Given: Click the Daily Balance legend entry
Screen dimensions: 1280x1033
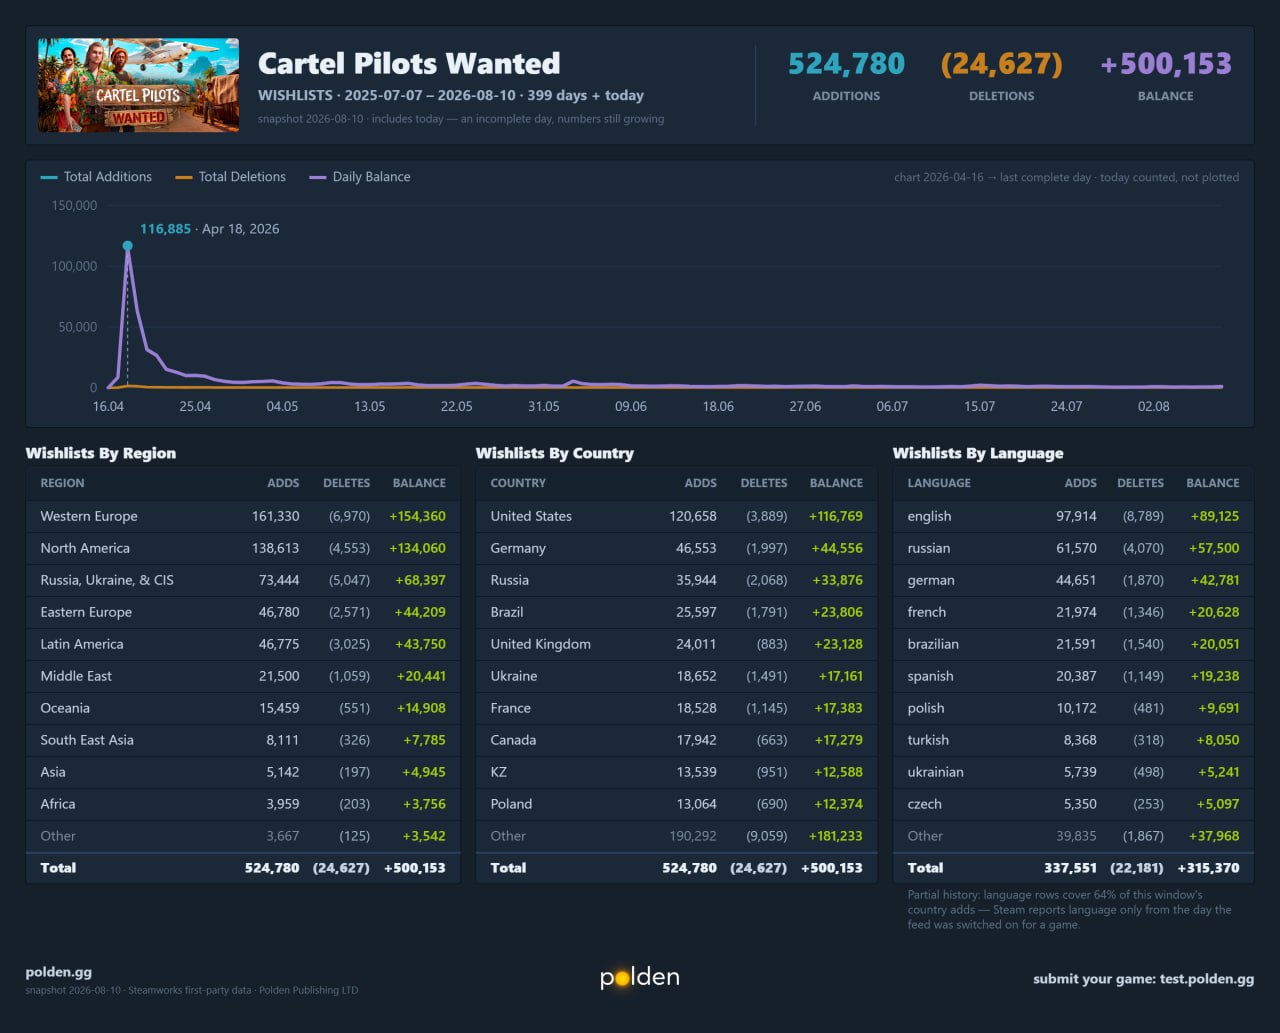Looking at the screenshot, I should (360, 177).
